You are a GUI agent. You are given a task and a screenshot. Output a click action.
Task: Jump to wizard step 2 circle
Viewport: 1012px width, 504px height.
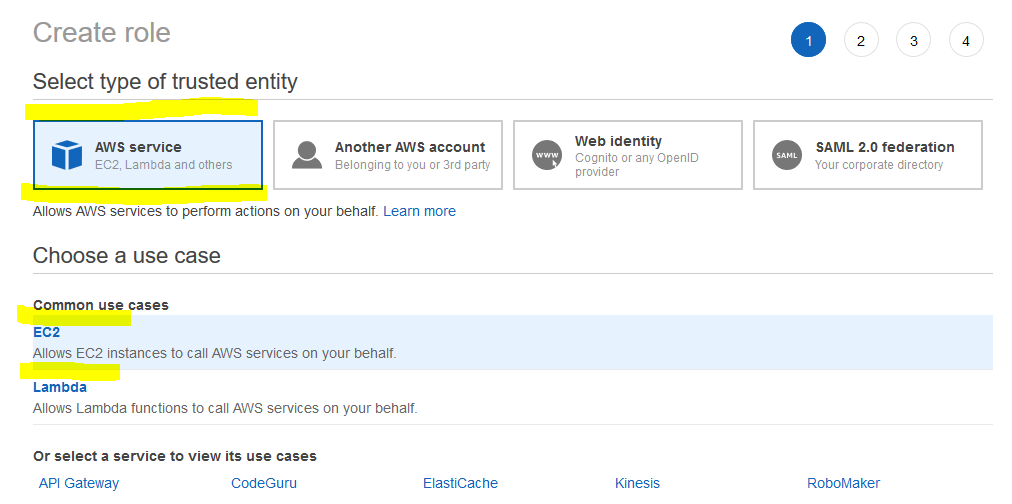(861, 40)
